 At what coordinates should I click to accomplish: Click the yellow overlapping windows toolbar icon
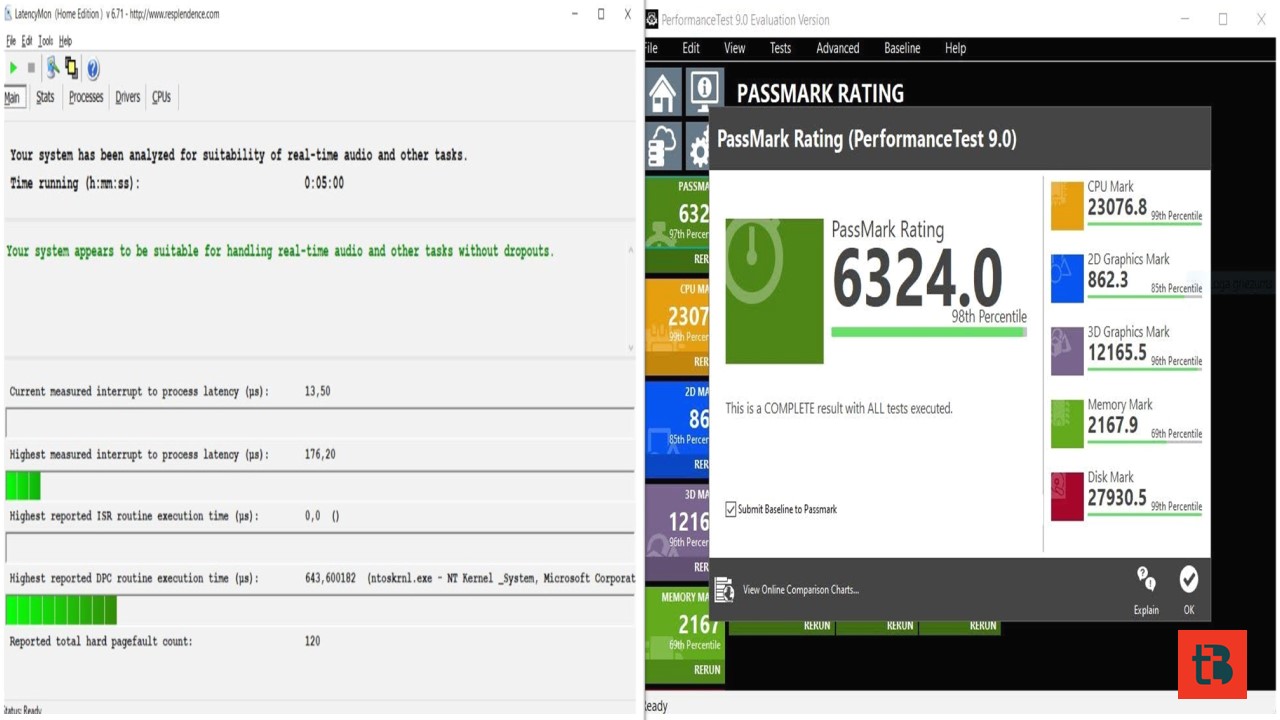pos(72,68)
